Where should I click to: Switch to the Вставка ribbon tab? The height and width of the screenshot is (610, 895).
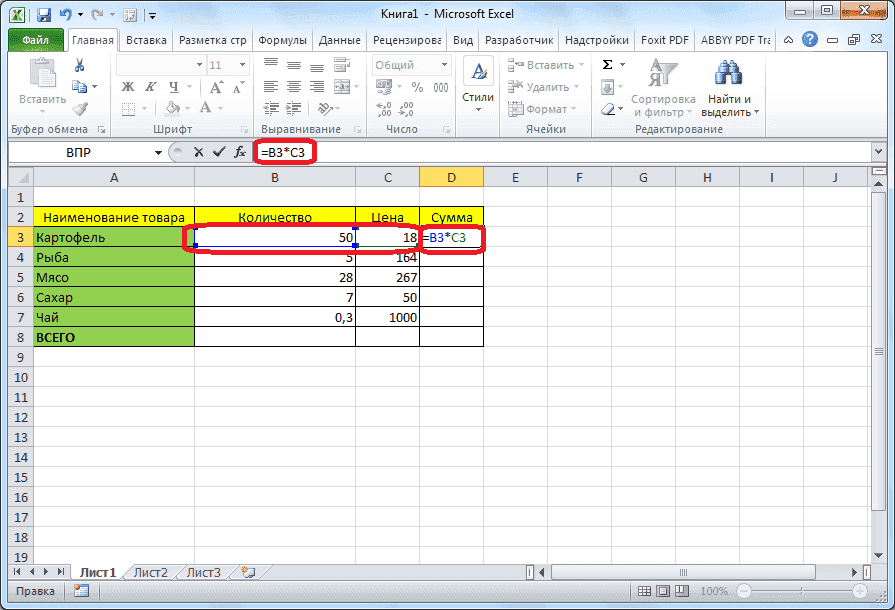click(x=145, y=40)
